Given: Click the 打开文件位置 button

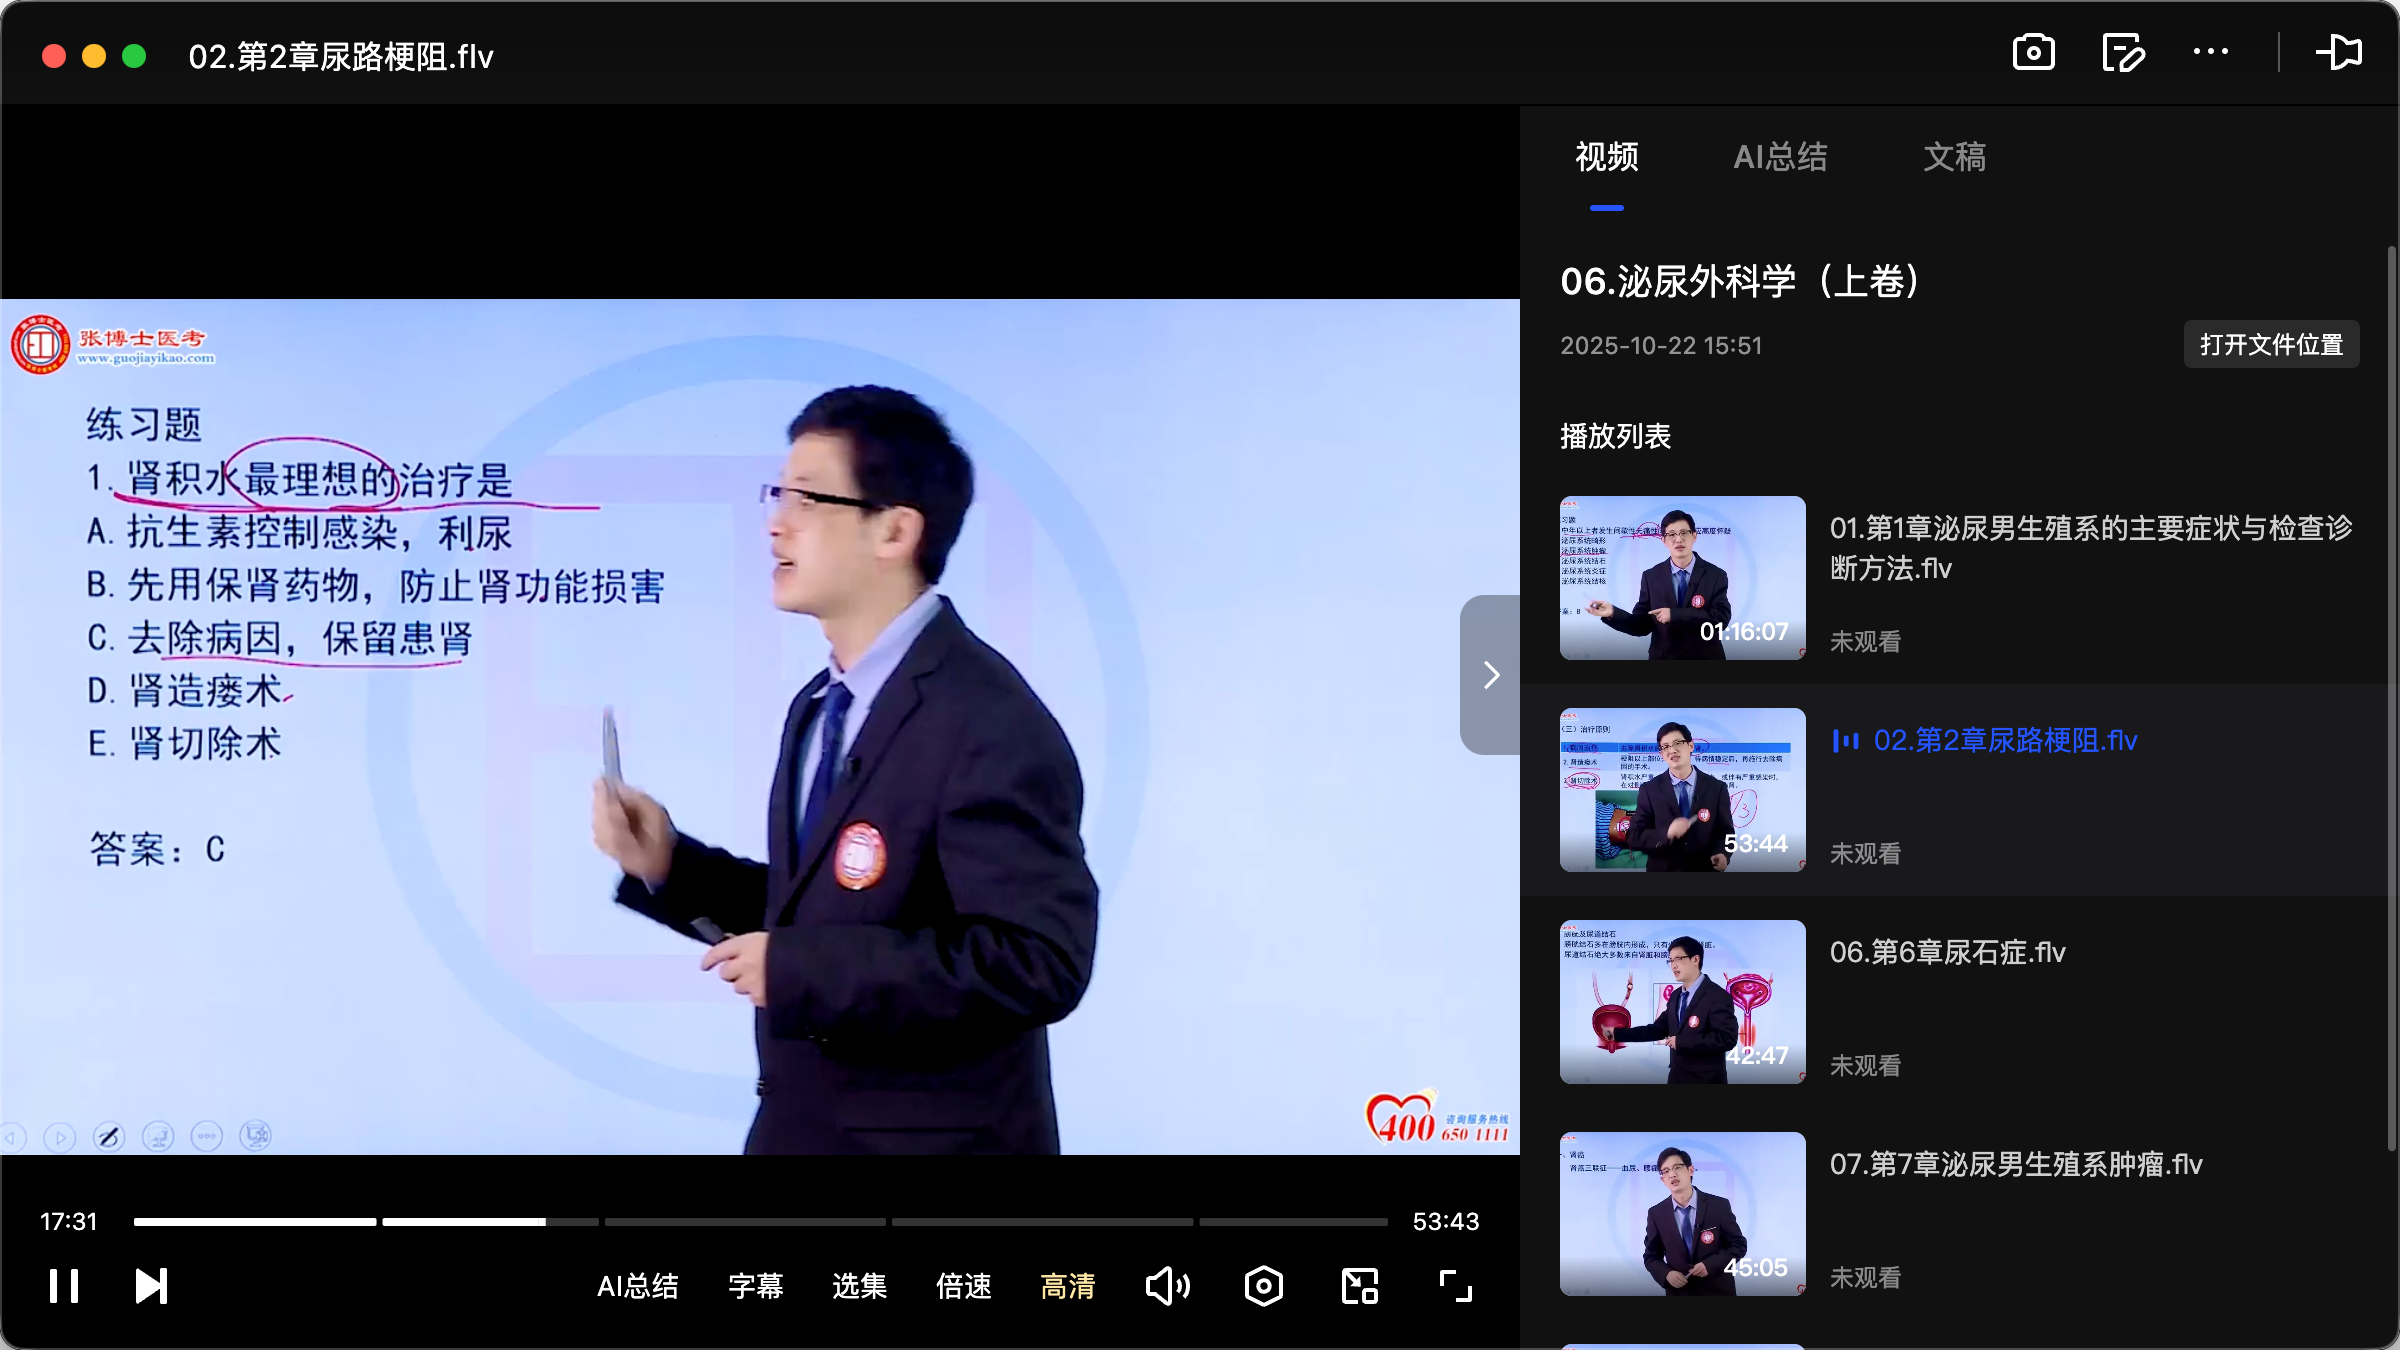Looking at the screenshot, I should coord(2270,345).
